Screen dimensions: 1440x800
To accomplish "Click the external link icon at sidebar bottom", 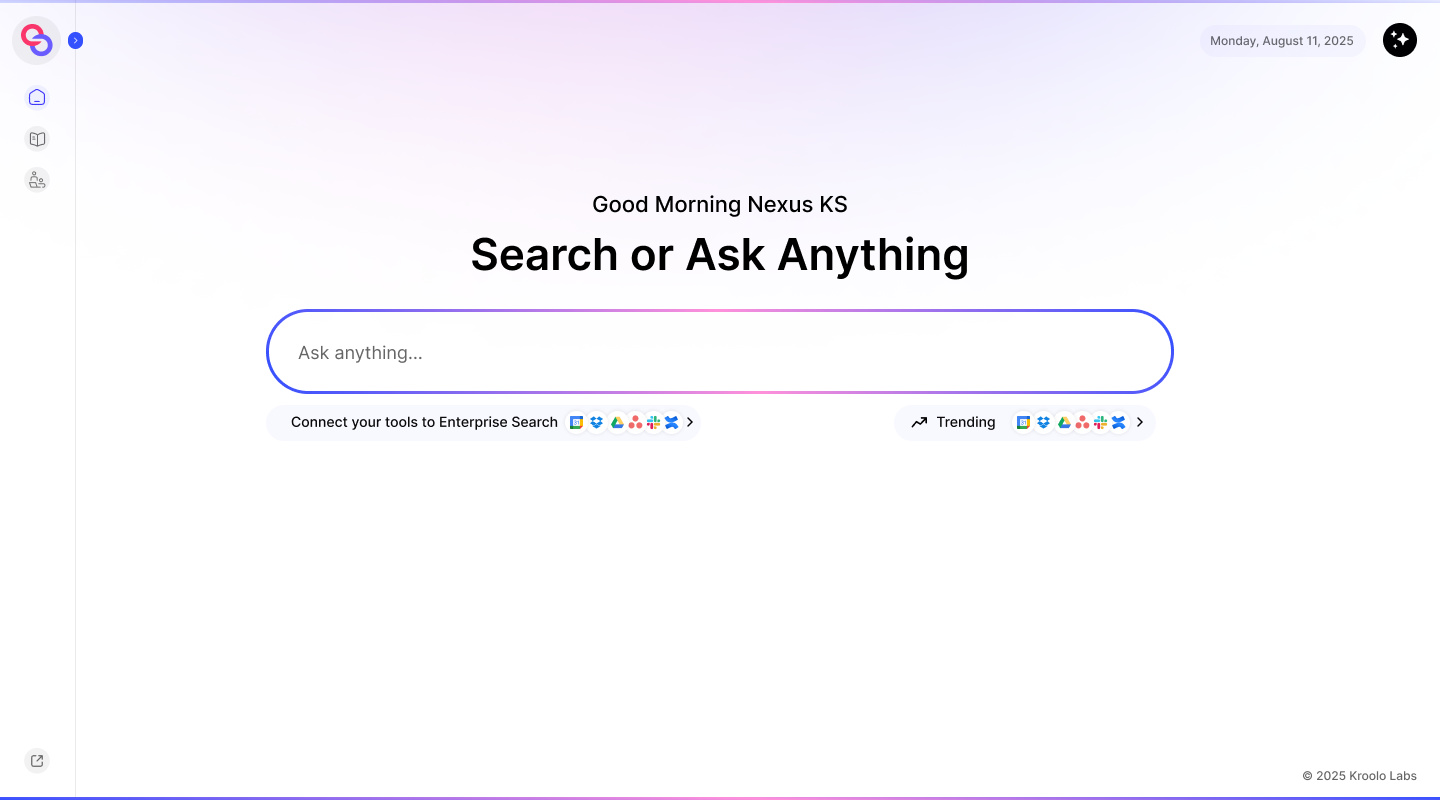I will (x=37, y=761).
